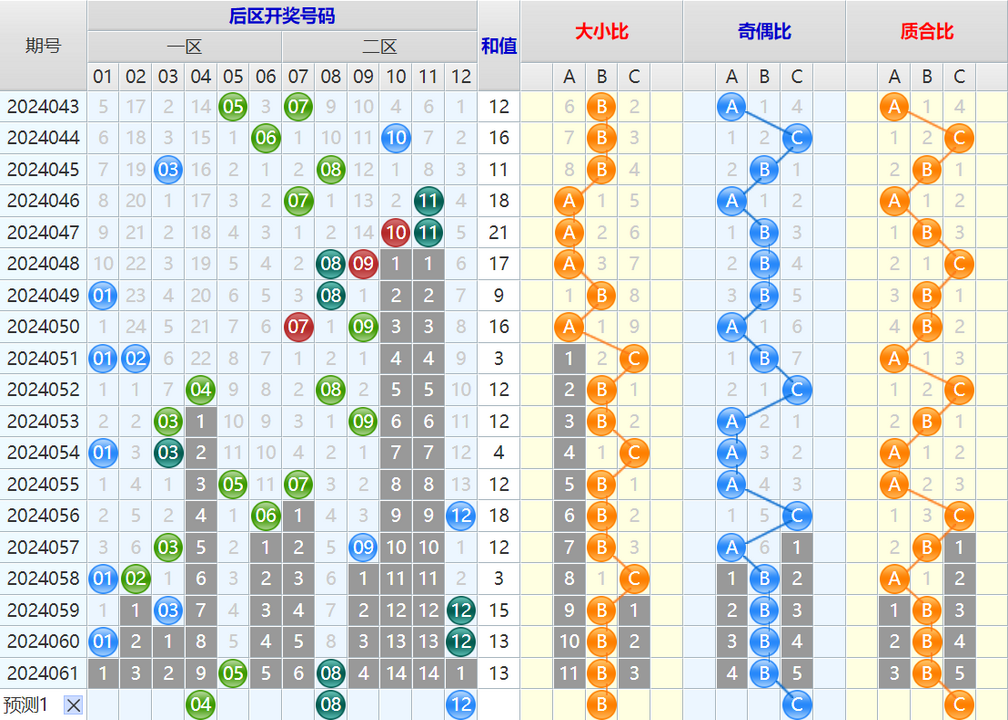Click 大小比 orange A ball in row 2024046
The image size is (1008, 720).
569,201
